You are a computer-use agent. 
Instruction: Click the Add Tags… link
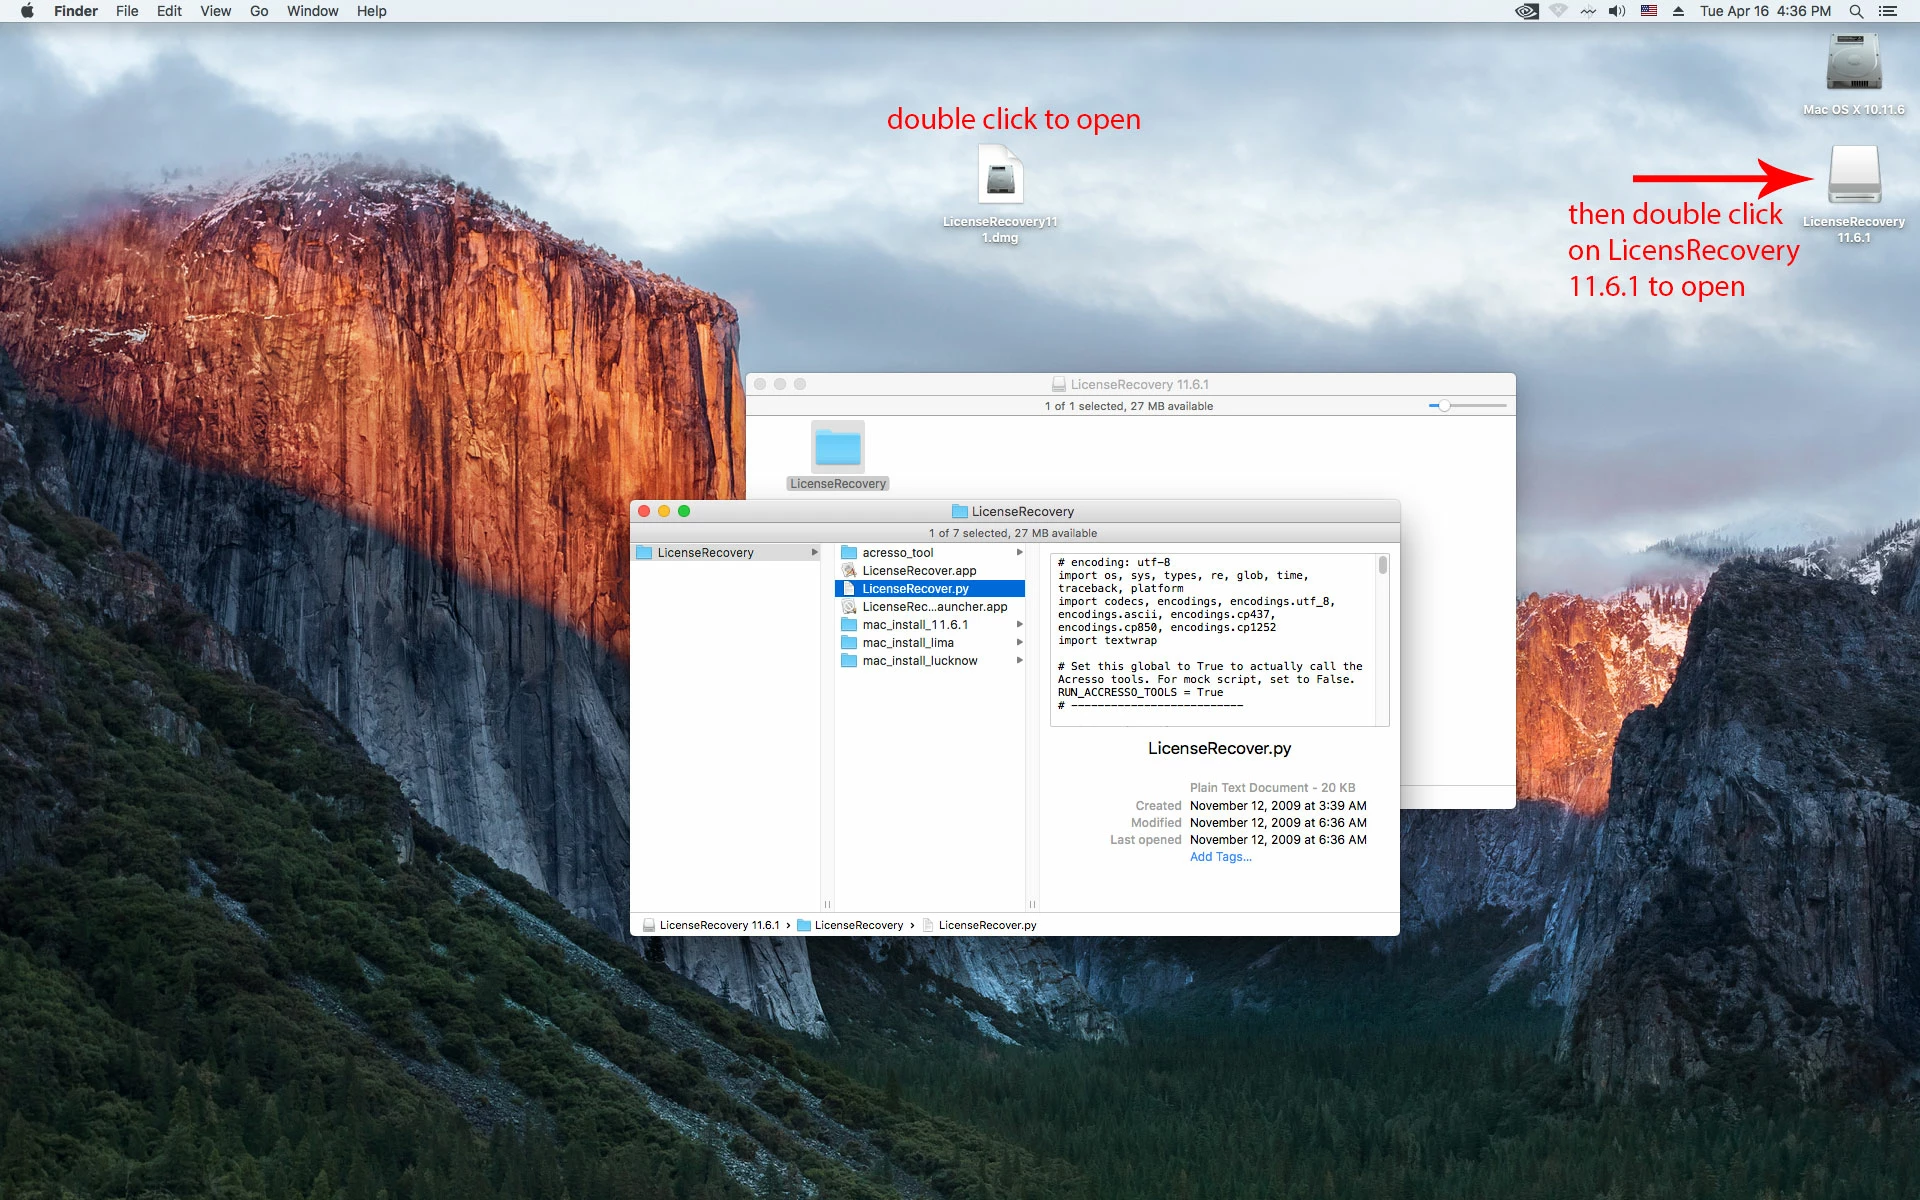(1220, 857)
